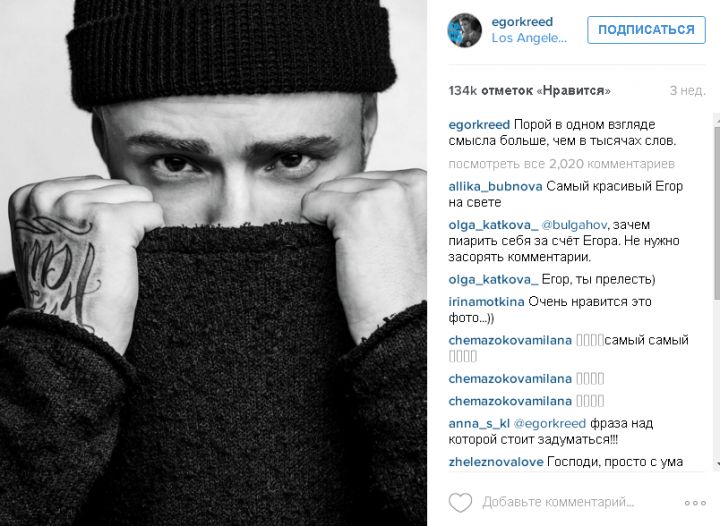
Task: Click the comments scrollbar thumb
Action: point(717,211)
